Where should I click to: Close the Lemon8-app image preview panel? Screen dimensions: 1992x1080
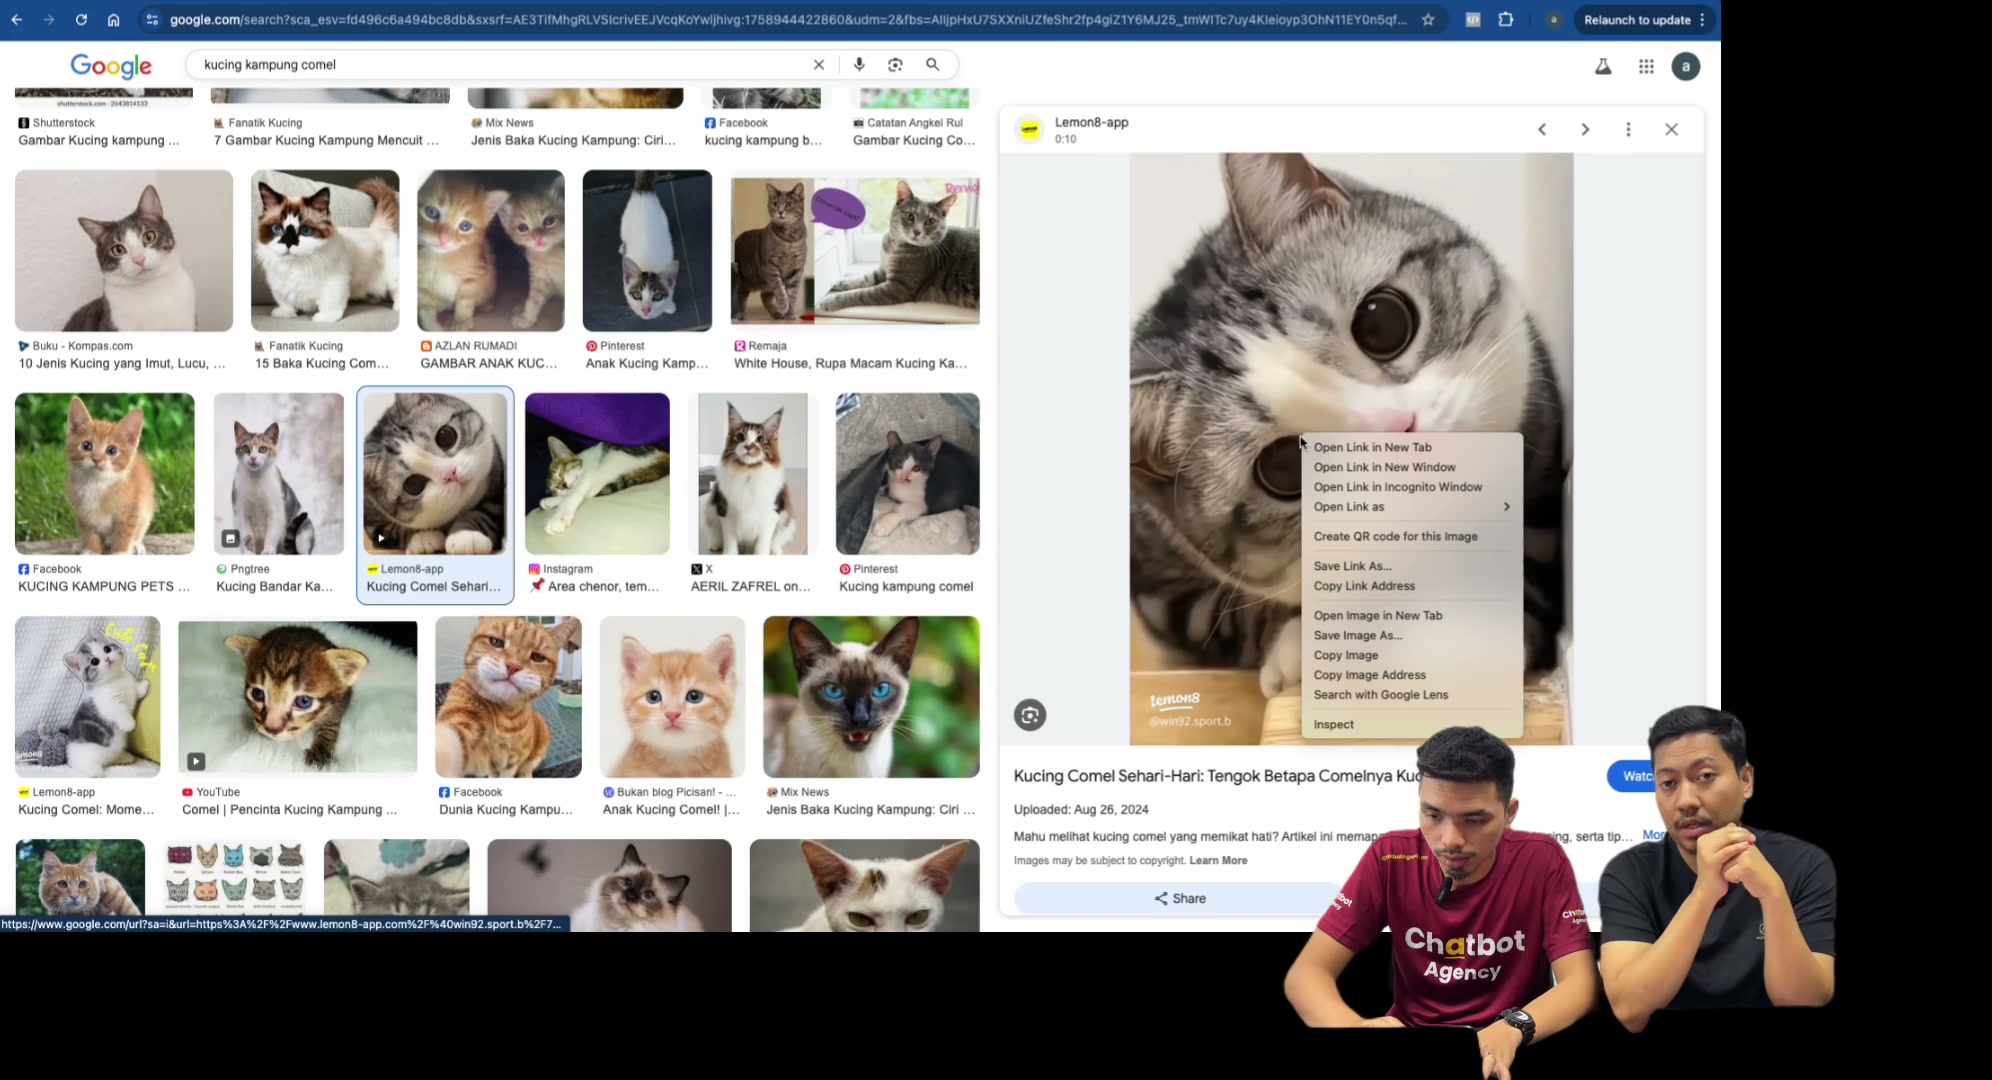1671,129
